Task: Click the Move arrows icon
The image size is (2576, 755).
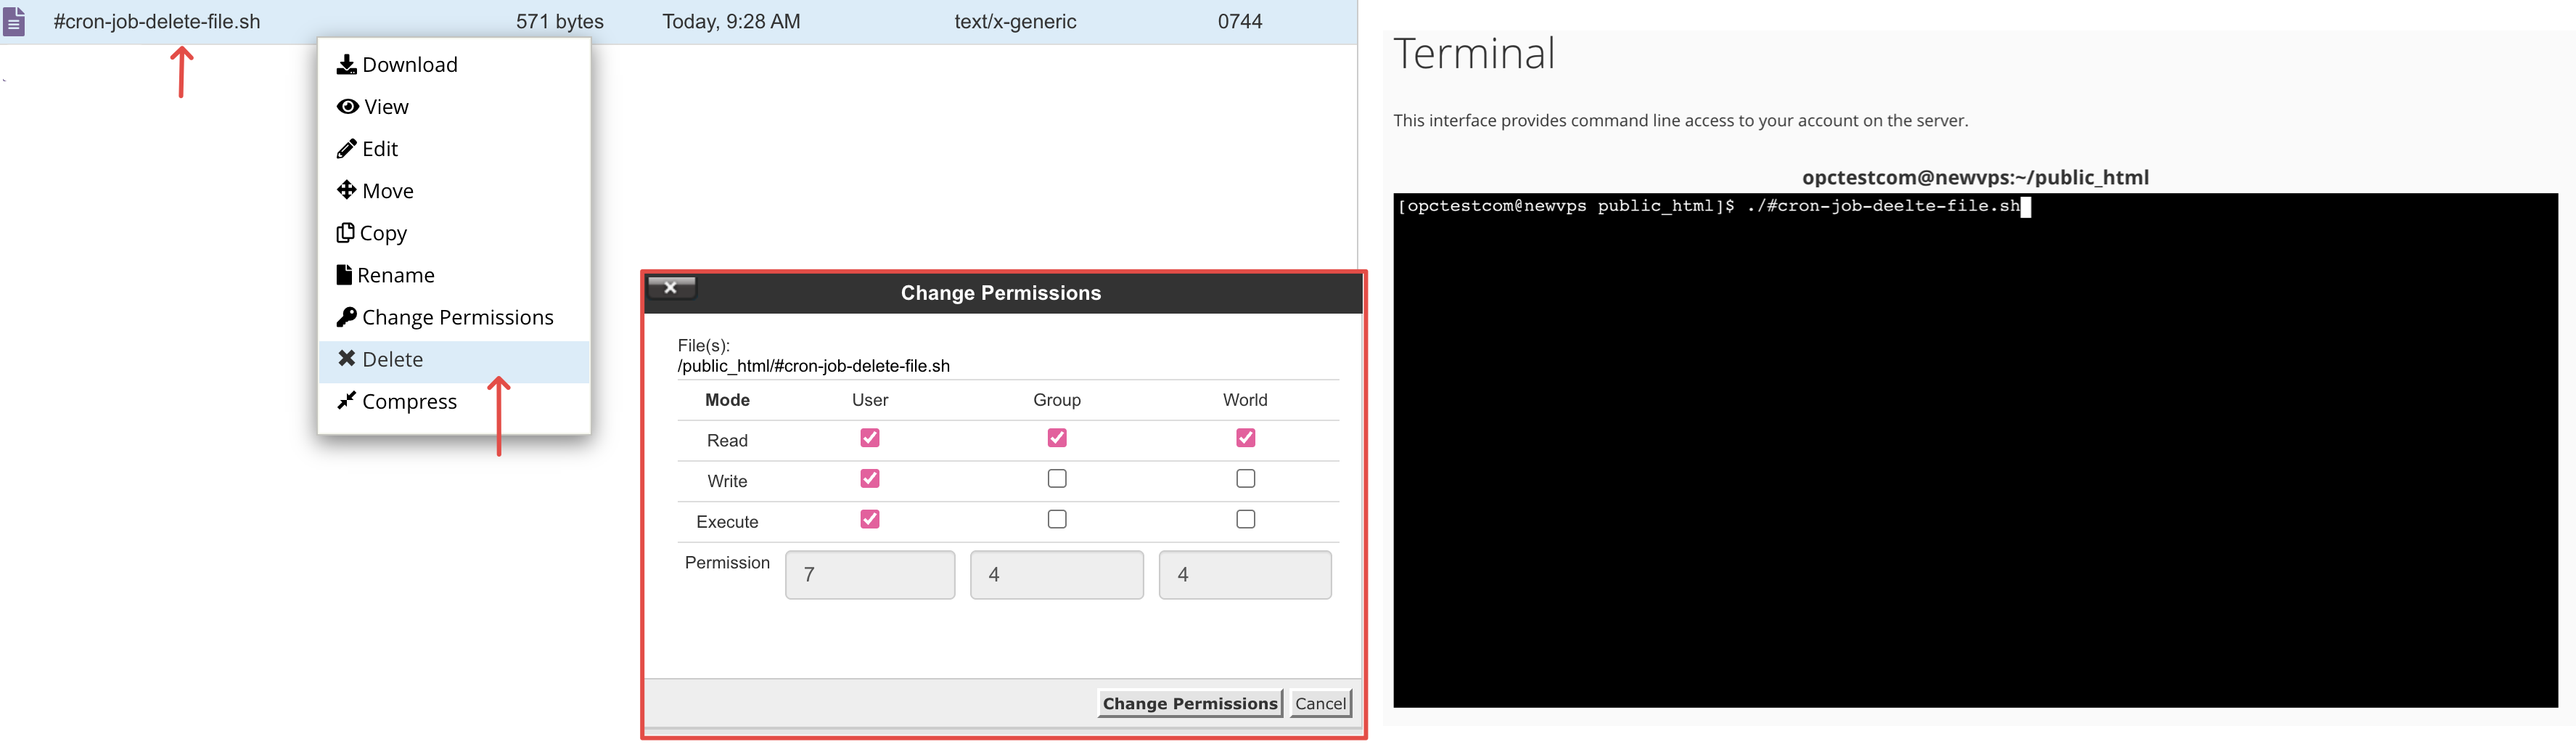Action: pos(346,190)
